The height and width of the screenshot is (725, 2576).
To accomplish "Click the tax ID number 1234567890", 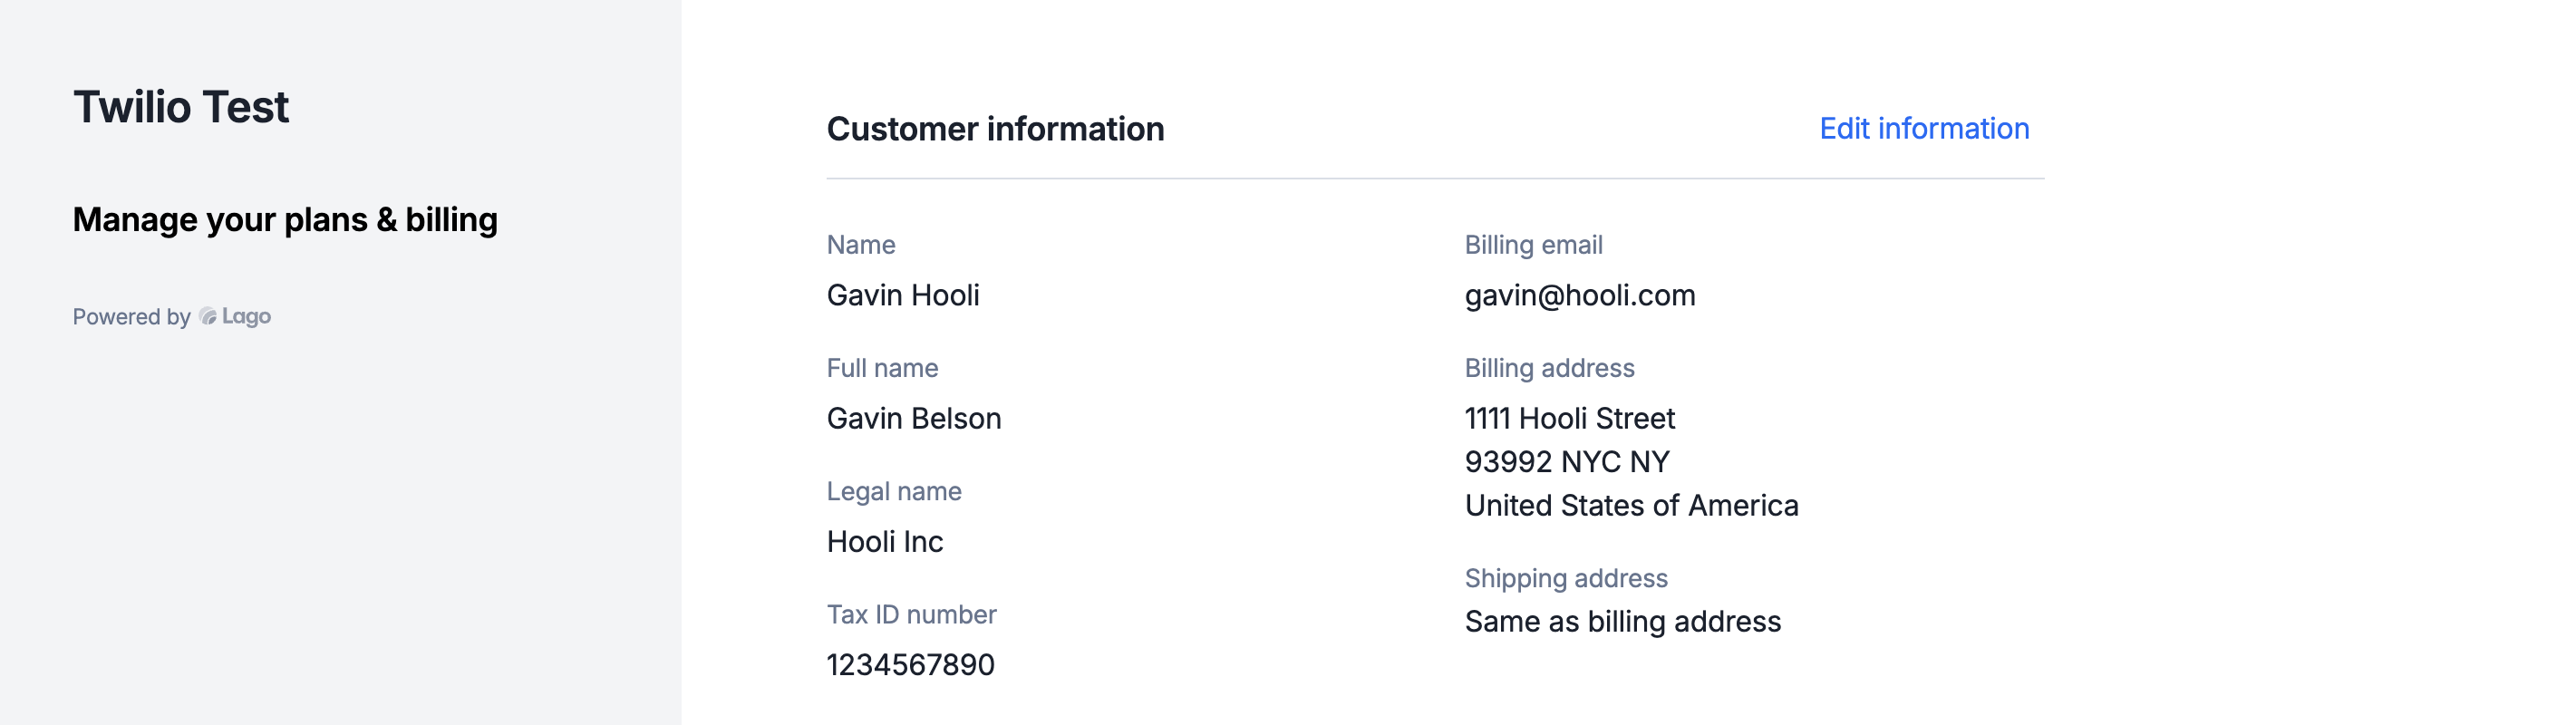I will (911, 664).
